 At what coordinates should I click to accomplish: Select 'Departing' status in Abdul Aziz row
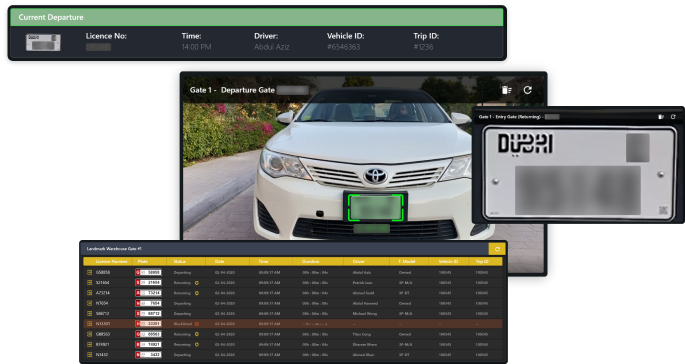[182, 272]
